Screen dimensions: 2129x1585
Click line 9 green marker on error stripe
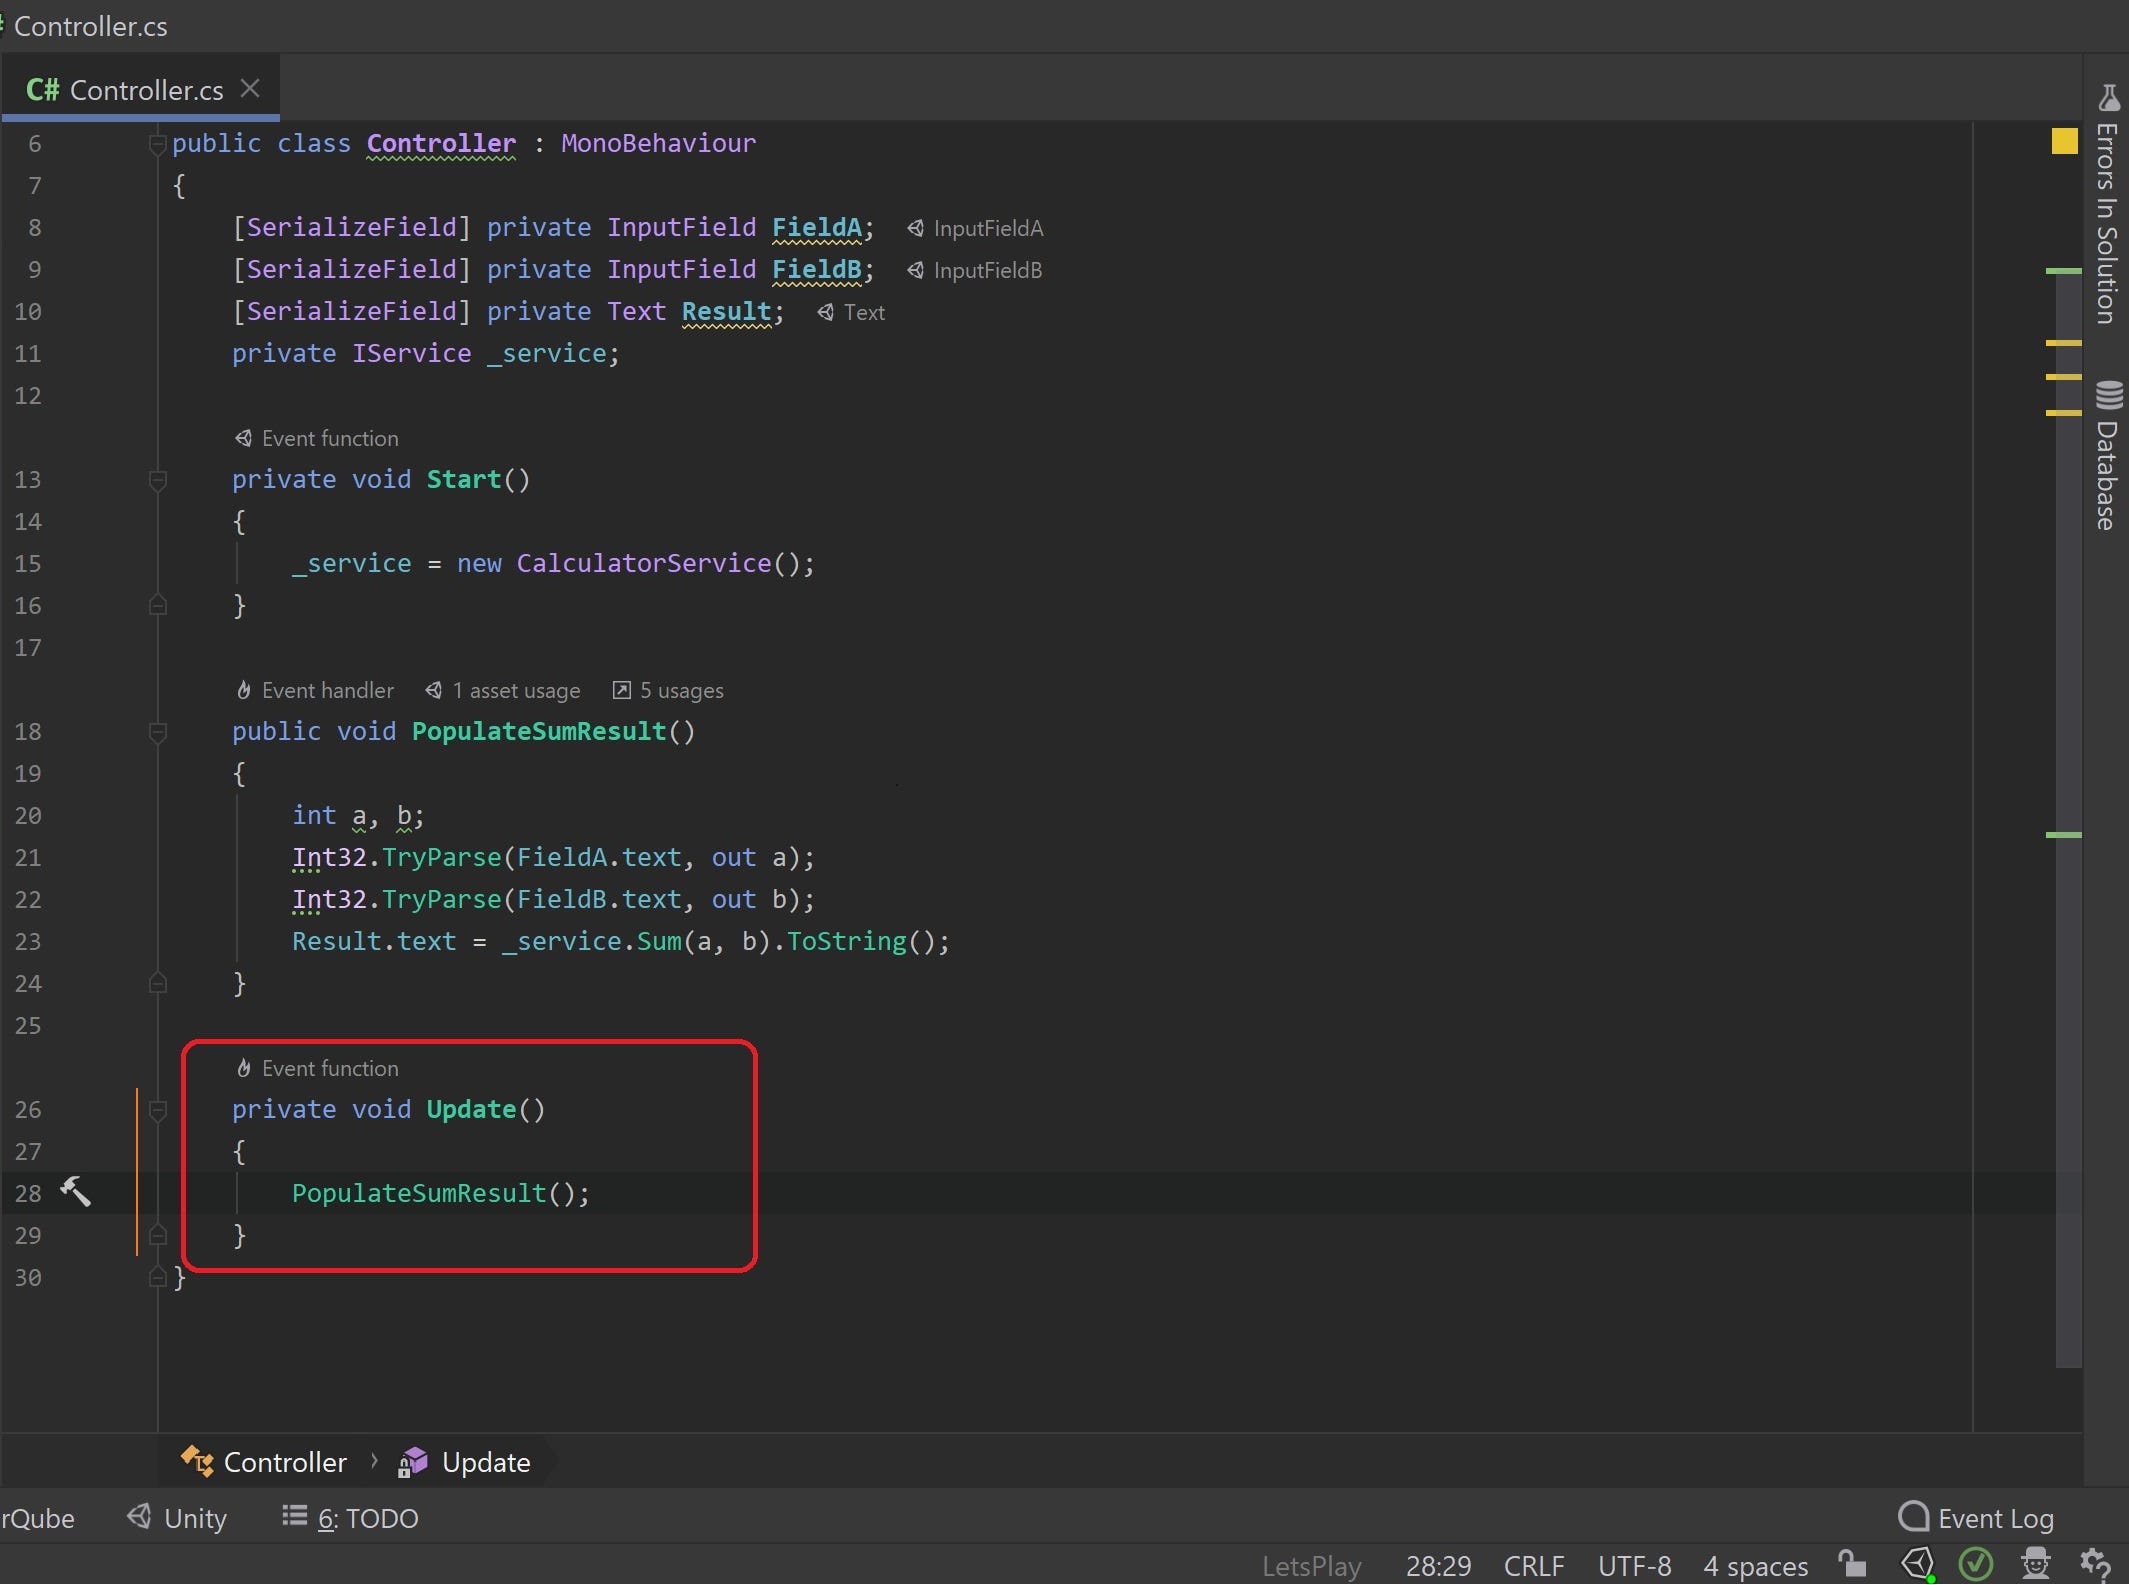tap(2062, 270)
